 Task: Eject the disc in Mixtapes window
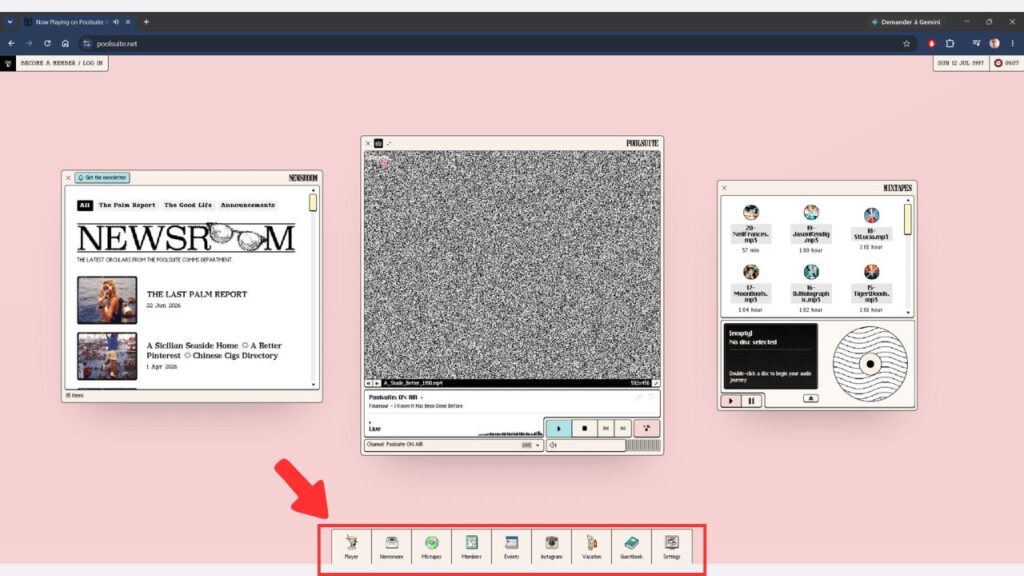tap(810, 398)
